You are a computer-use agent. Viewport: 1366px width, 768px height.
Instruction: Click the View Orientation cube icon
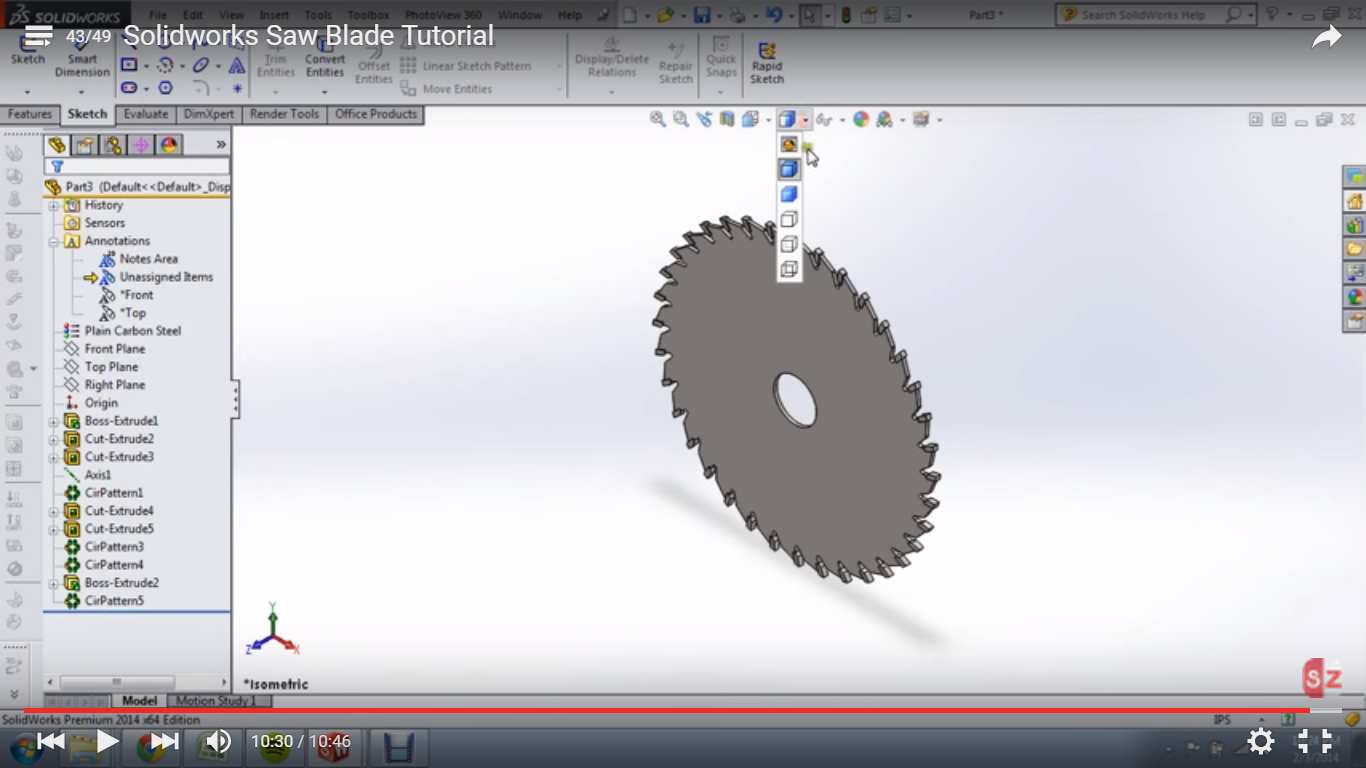tap(750, 119)
